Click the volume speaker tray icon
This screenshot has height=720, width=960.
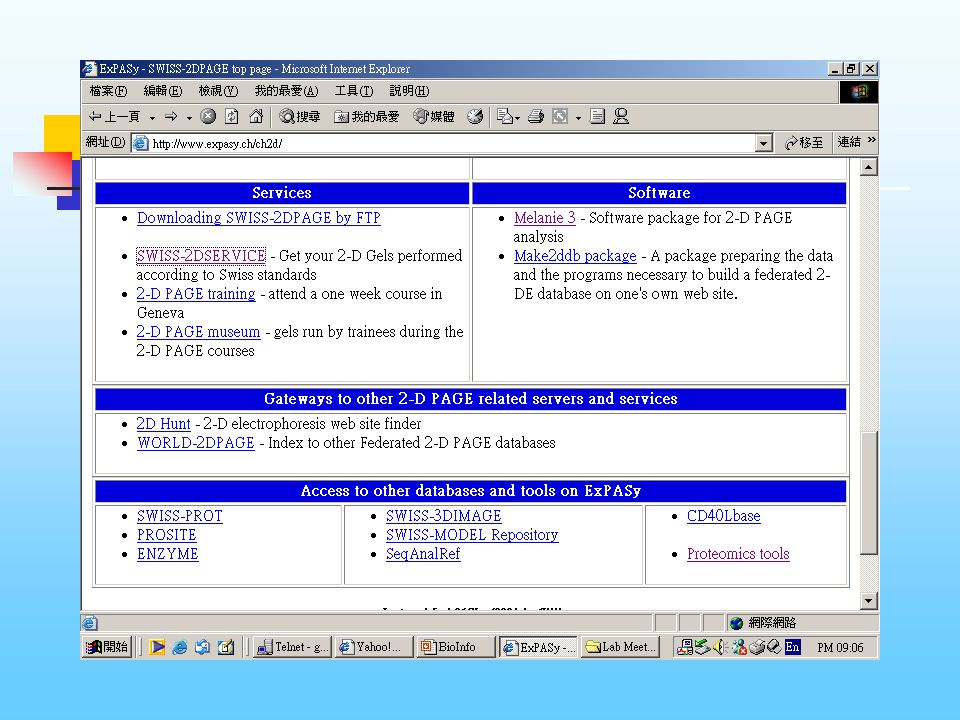720,647
